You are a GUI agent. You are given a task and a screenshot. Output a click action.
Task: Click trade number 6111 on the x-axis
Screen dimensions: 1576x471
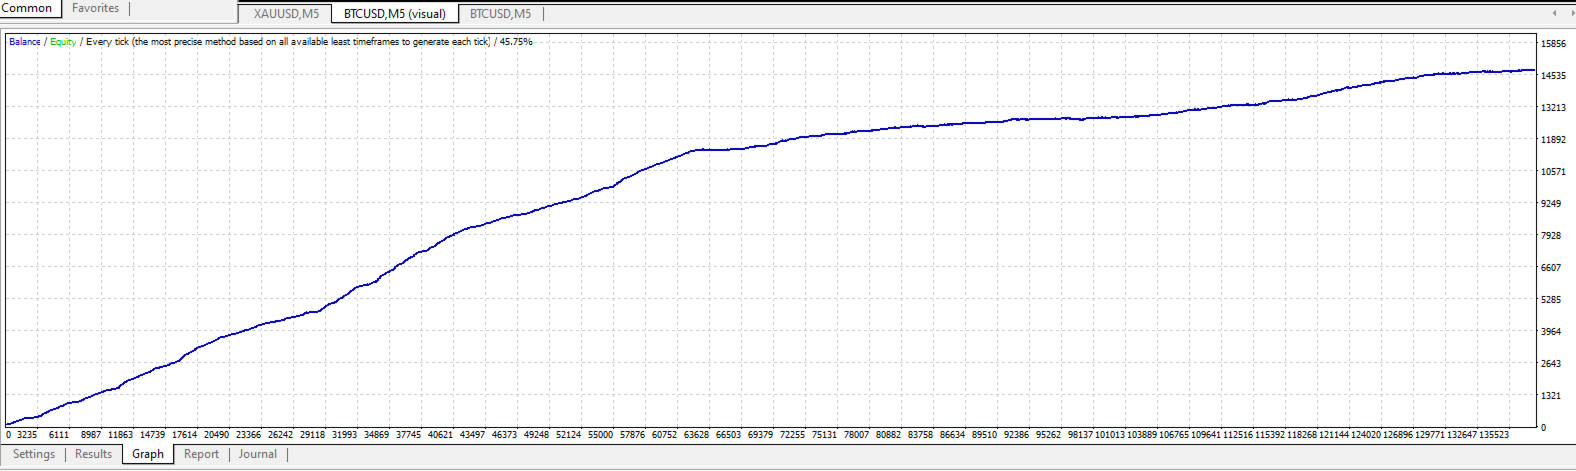click(x=59, y=435)
